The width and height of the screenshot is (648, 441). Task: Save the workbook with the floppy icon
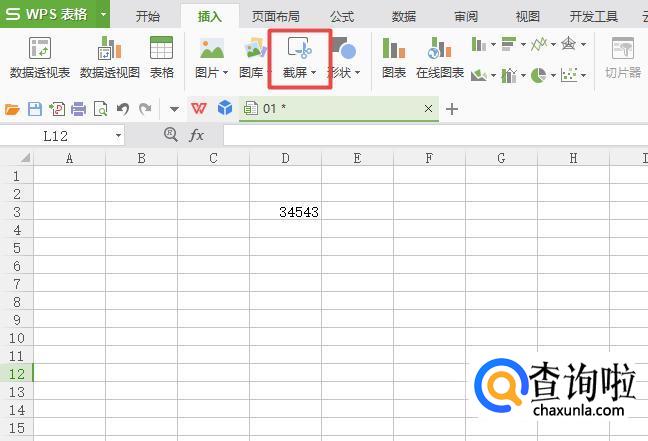pyautogui.click(x=35, y=109)
